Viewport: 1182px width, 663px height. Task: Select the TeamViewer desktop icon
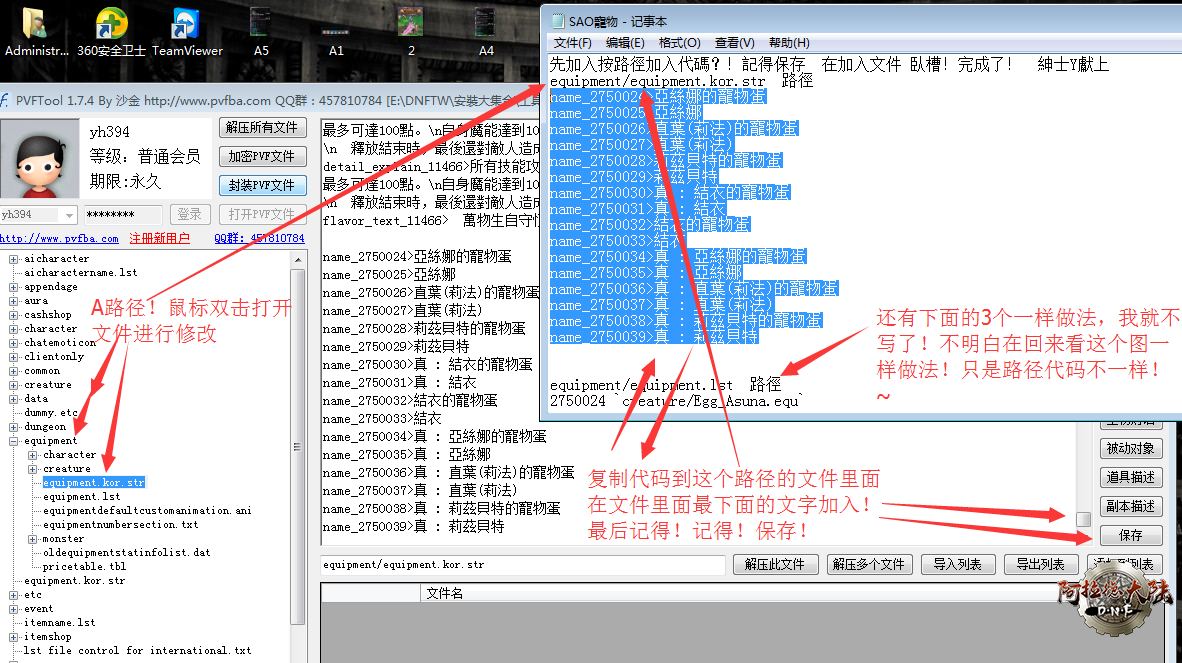pyautogui.click(x=187, y=25)
